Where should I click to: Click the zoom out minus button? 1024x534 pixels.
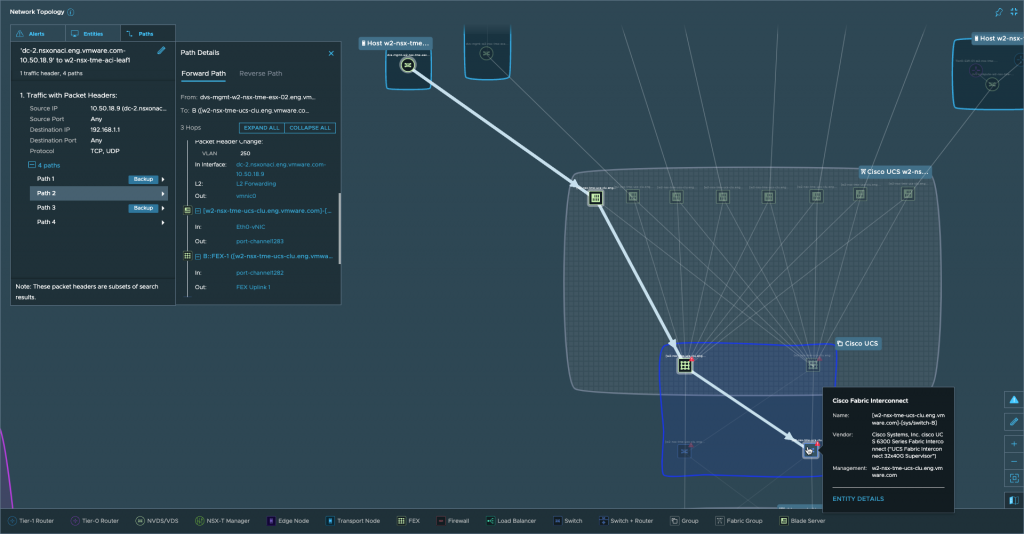(1013, 461)
